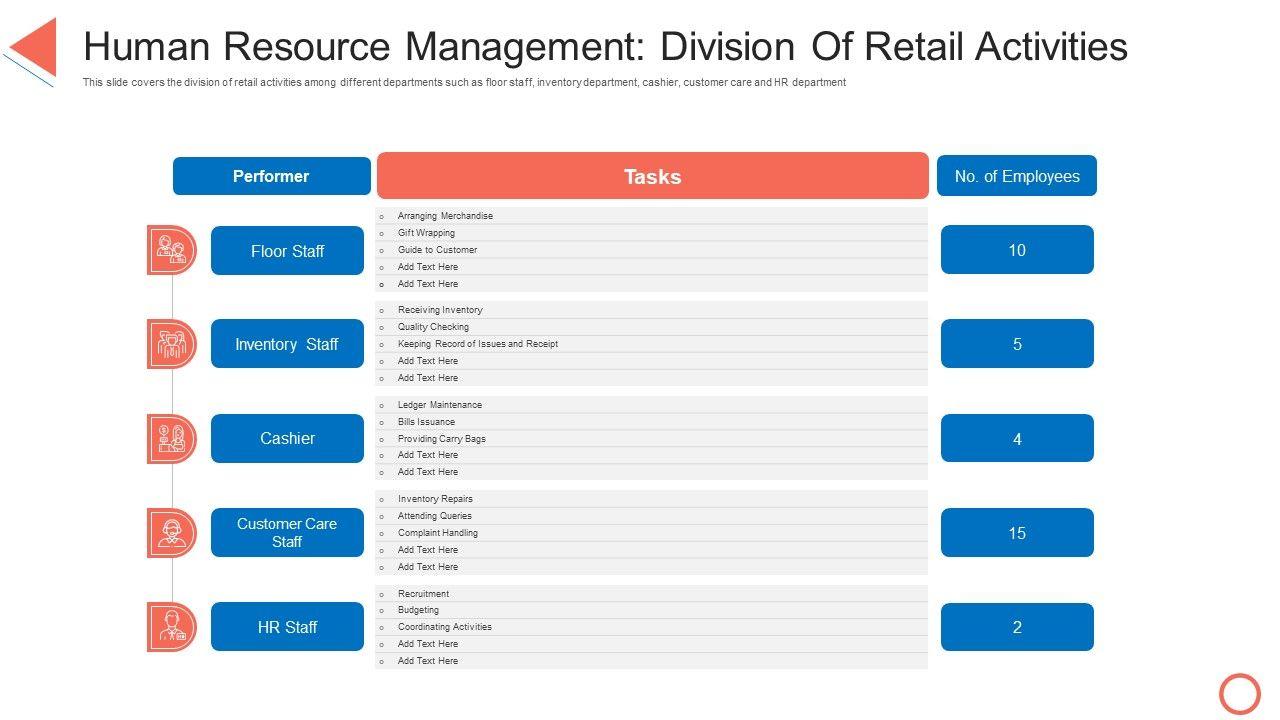
Task: Select the No. of Employees header
Action: [x=1016, y=176]
